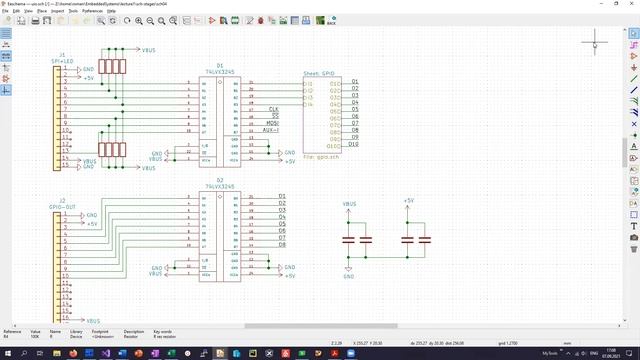Select the No-connect flag tool
Viewport: 640px width, 360px height.
pyautogui.click(x=634, y=124)
